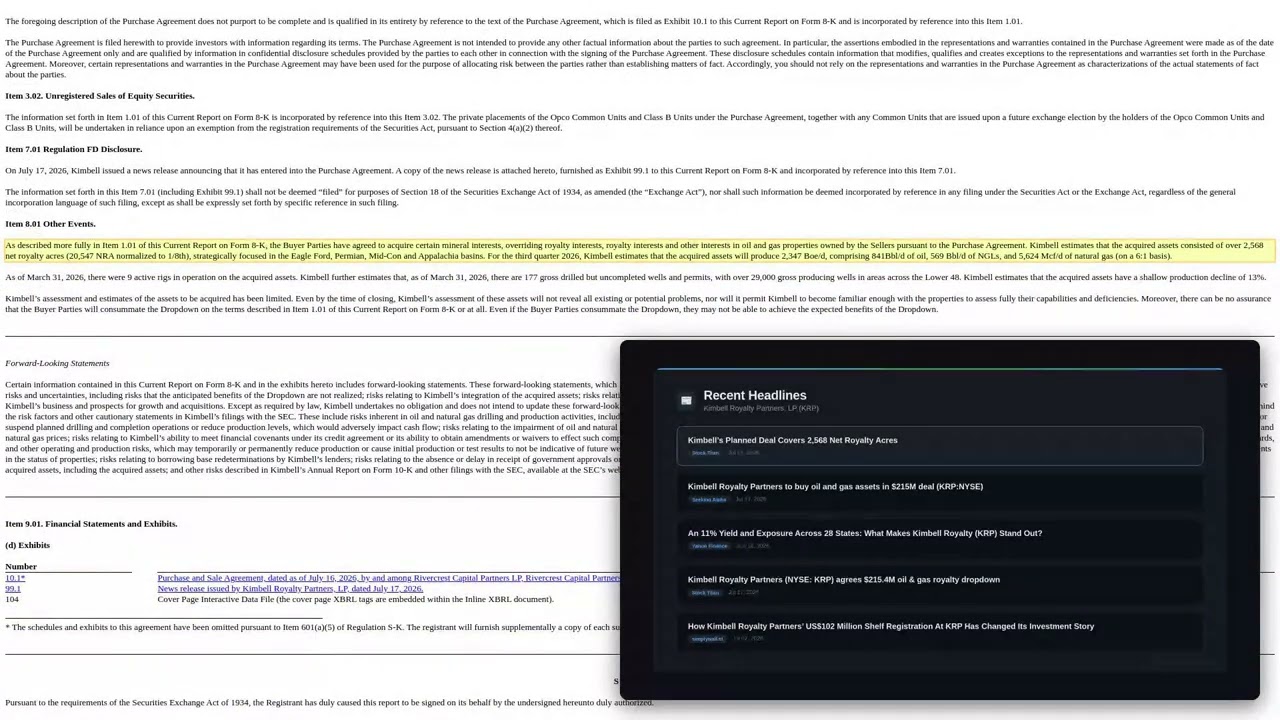Open 'News release issued by Kimbell Royalty Partners' link

pyautogui.click(x=290, y=589)
